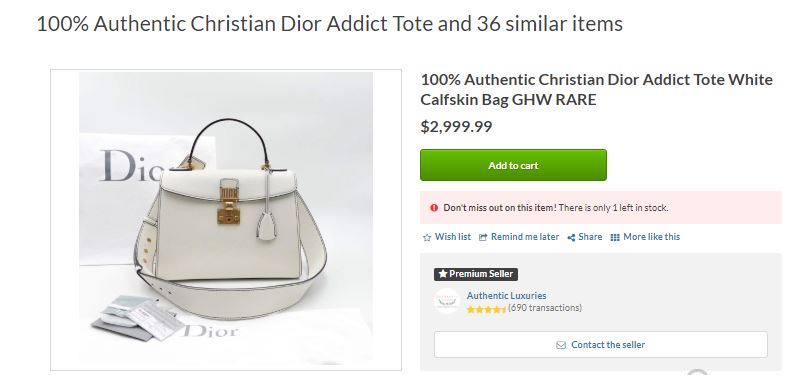Add the Dior tote to cart
793x375 pixels.
[x=513, y=165]
